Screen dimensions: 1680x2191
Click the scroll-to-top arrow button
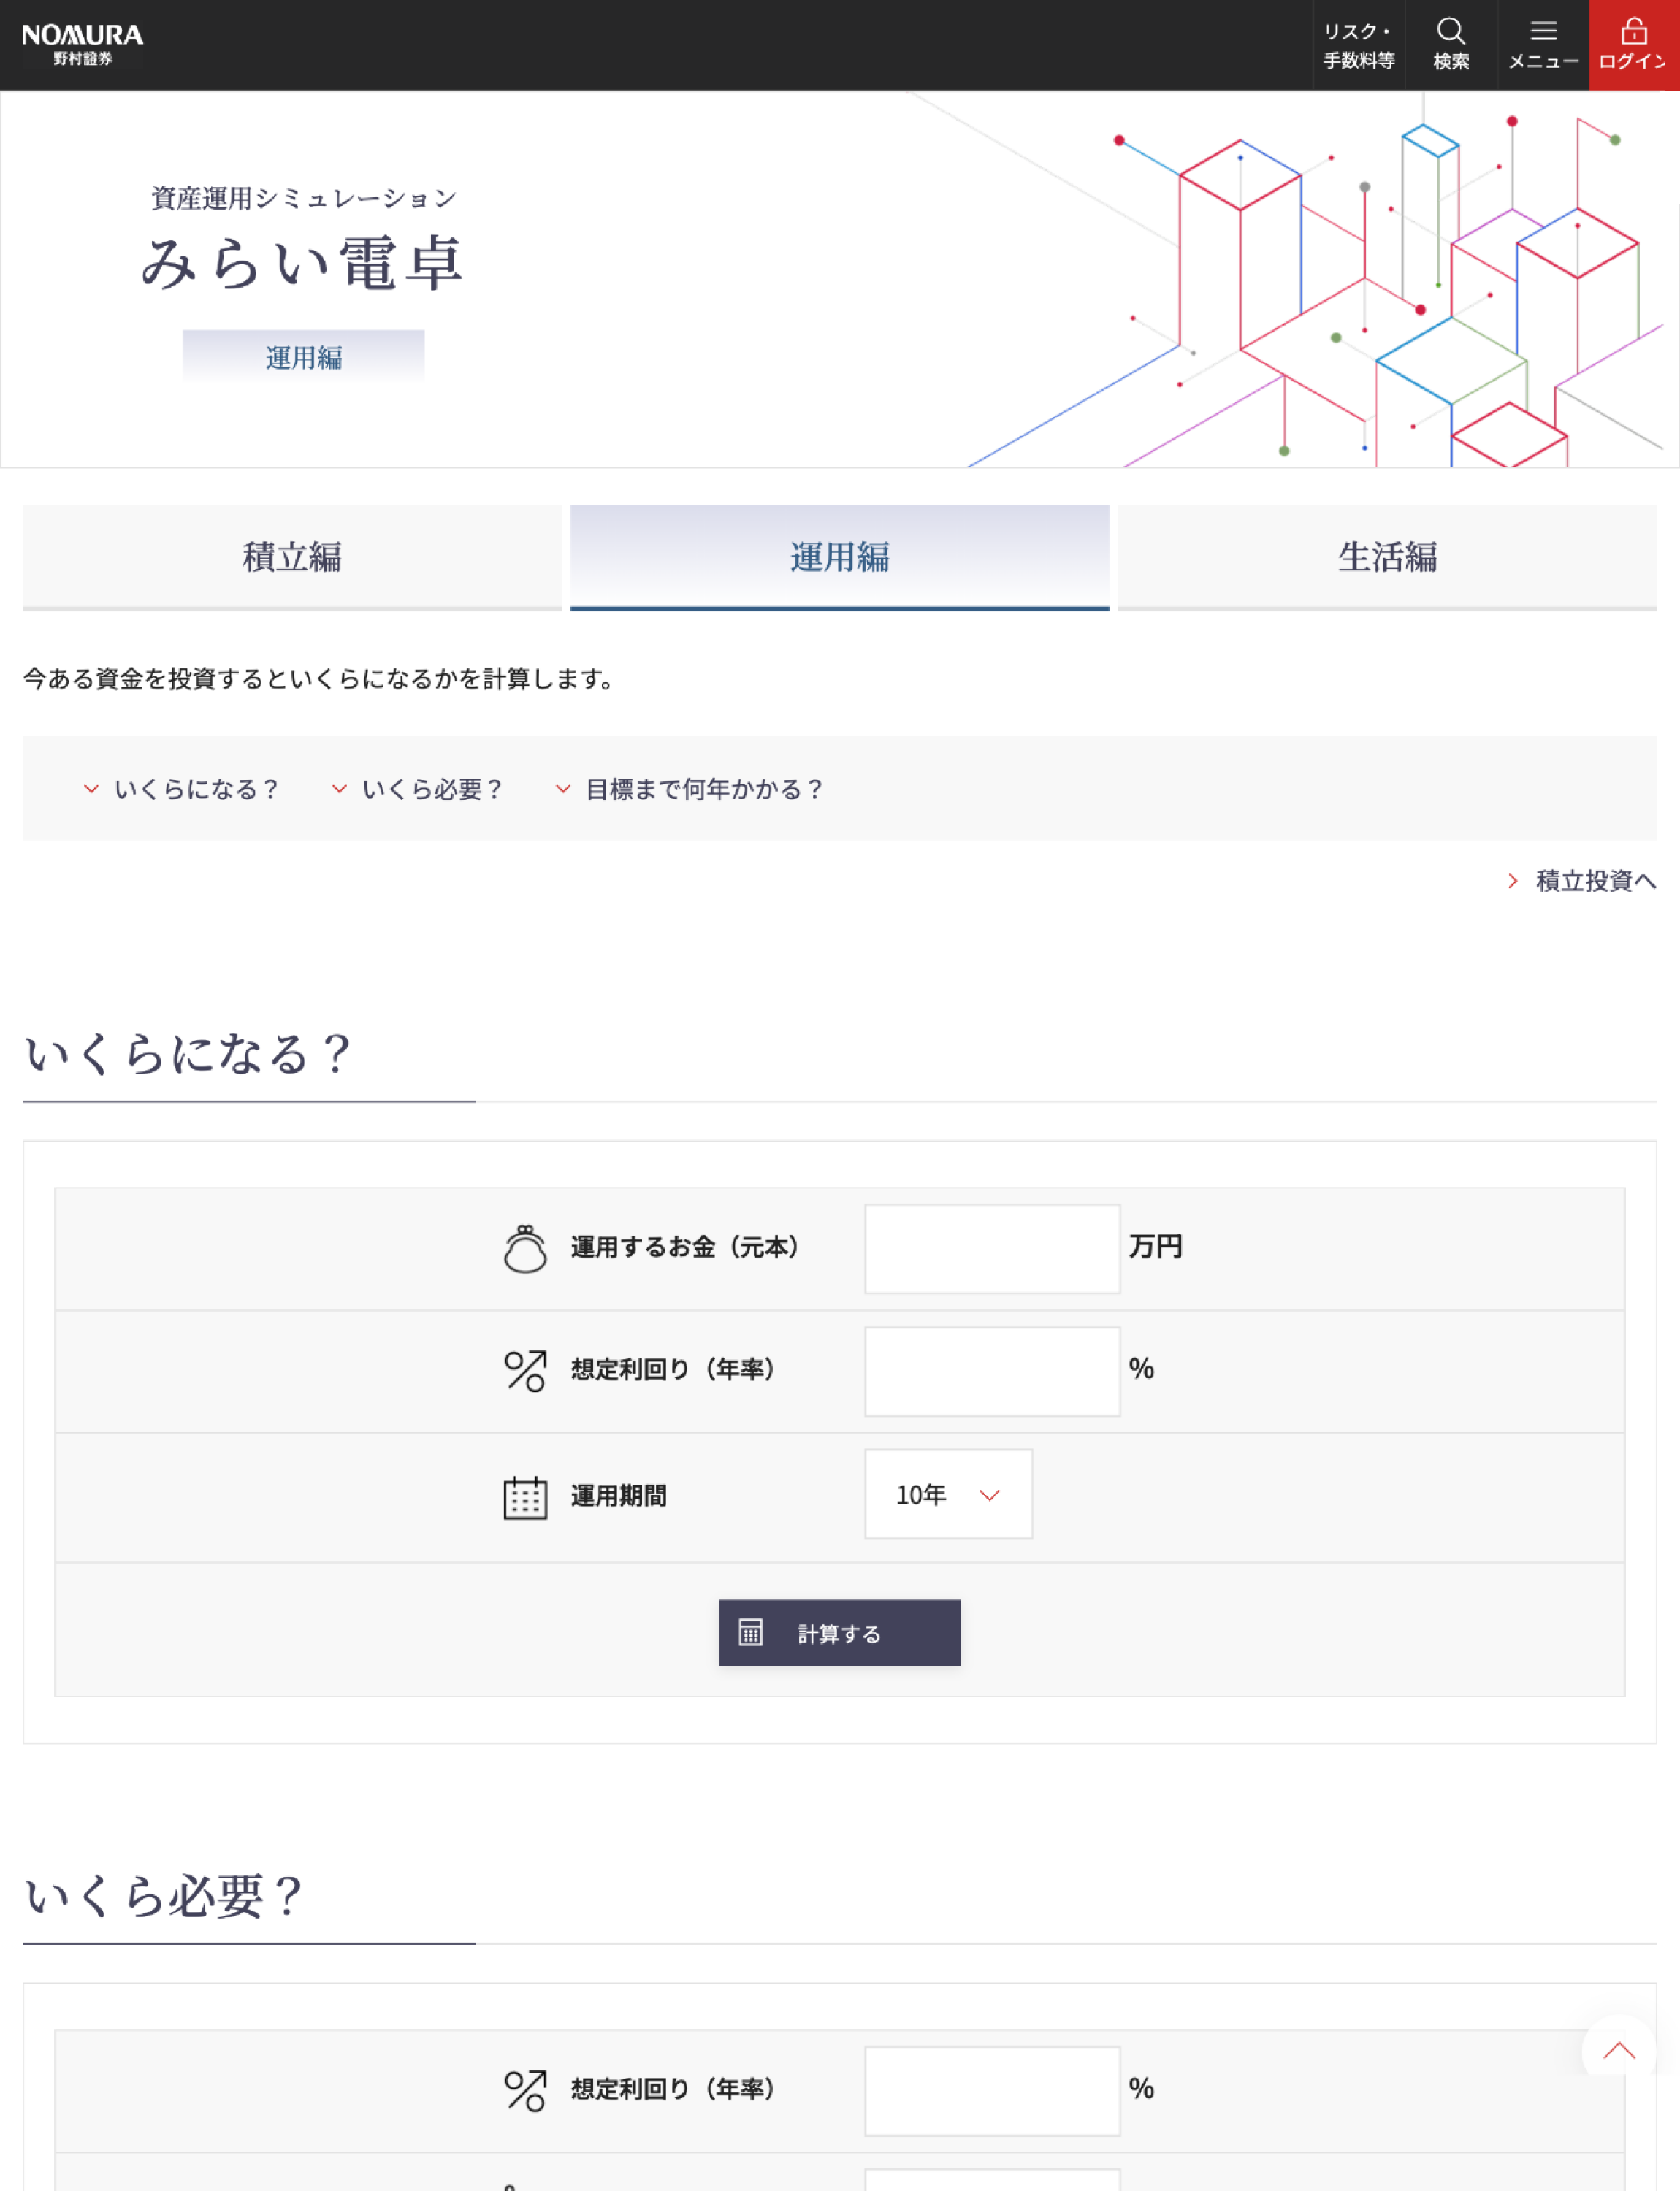[1619, 2051]
